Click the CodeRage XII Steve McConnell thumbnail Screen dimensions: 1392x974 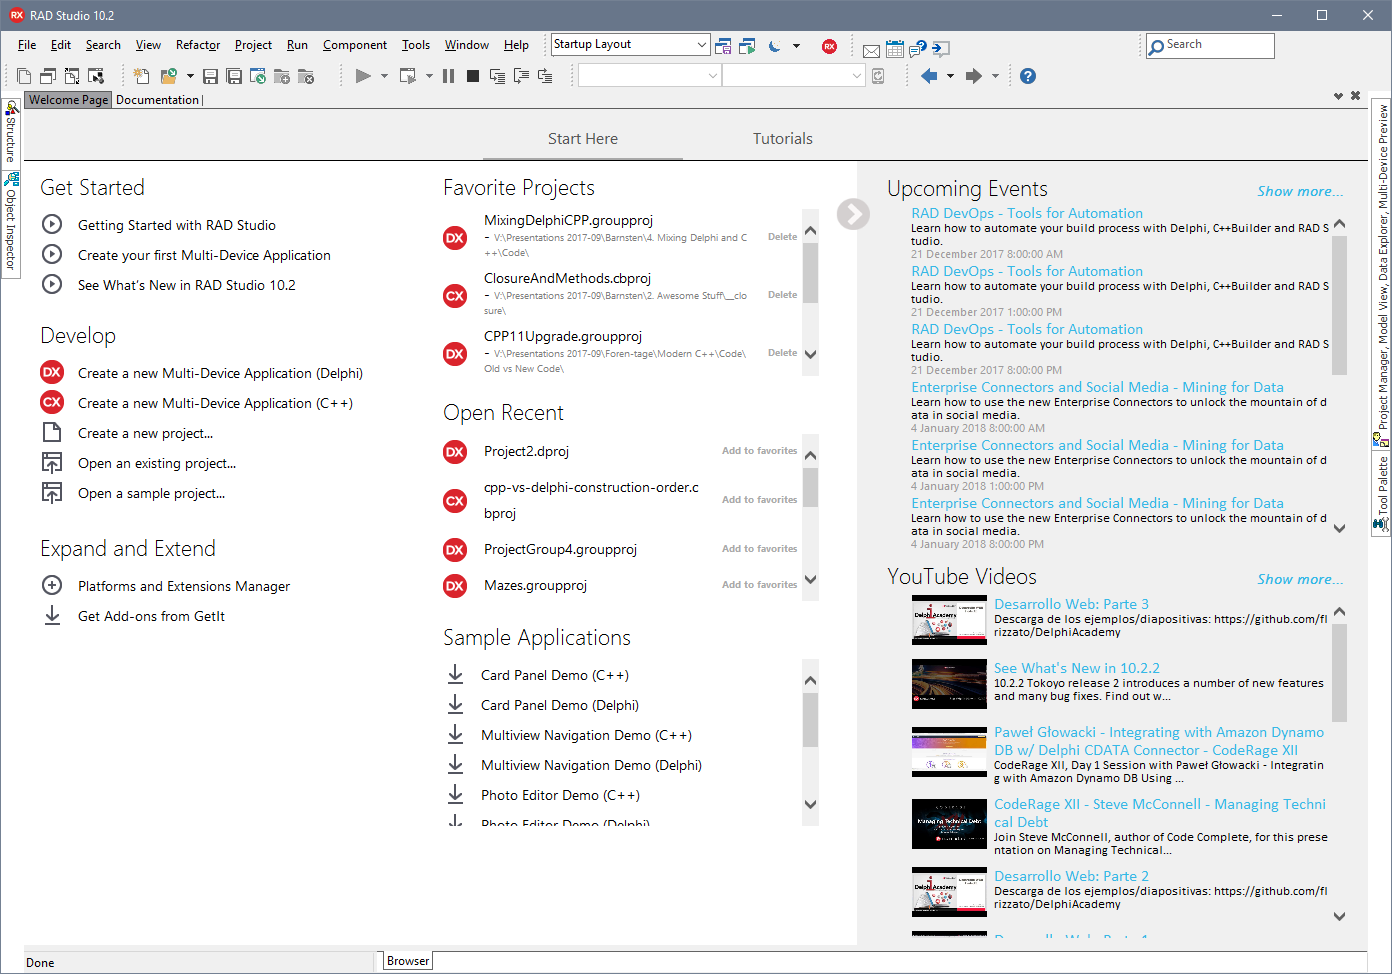949,824
